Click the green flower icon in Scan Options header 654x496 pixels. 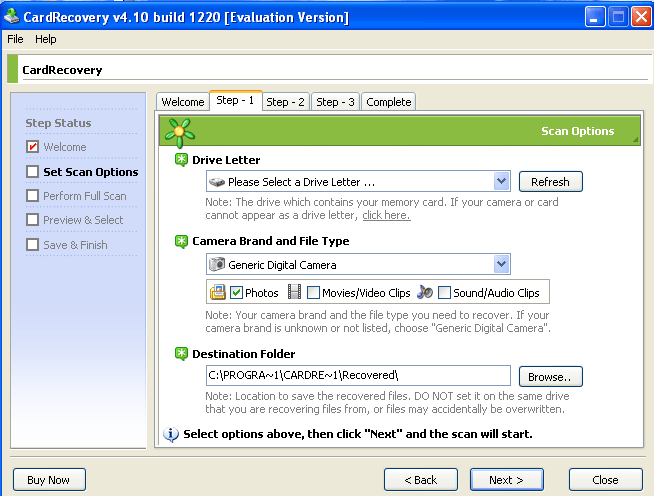180,133
